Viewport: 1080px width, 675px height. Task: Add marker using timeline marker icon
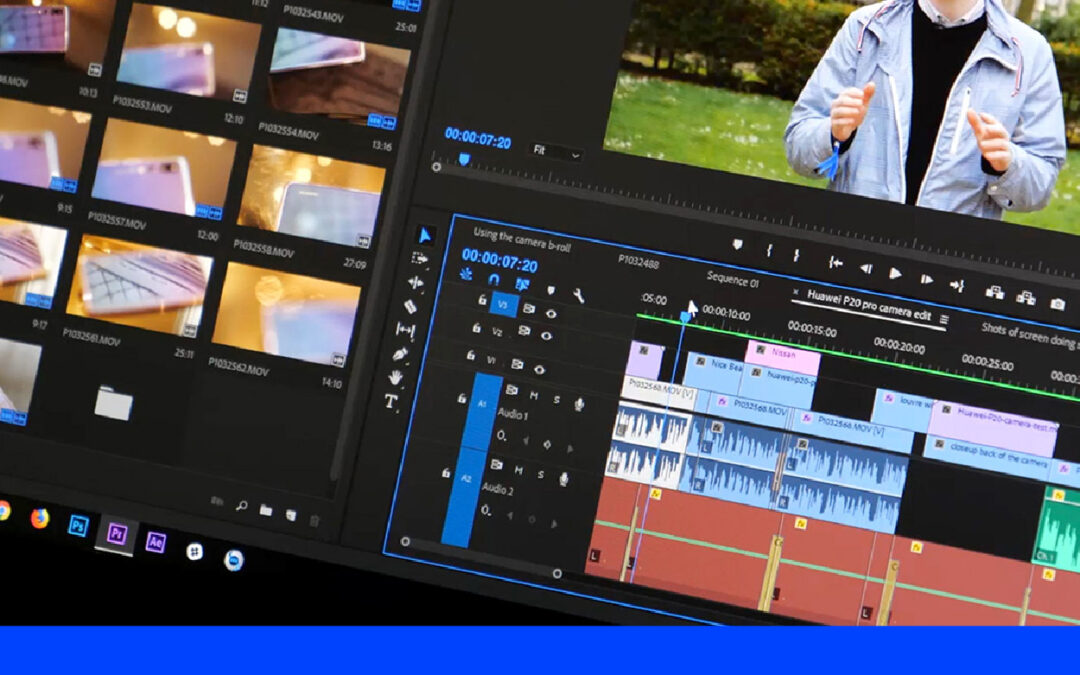(550, 290)
